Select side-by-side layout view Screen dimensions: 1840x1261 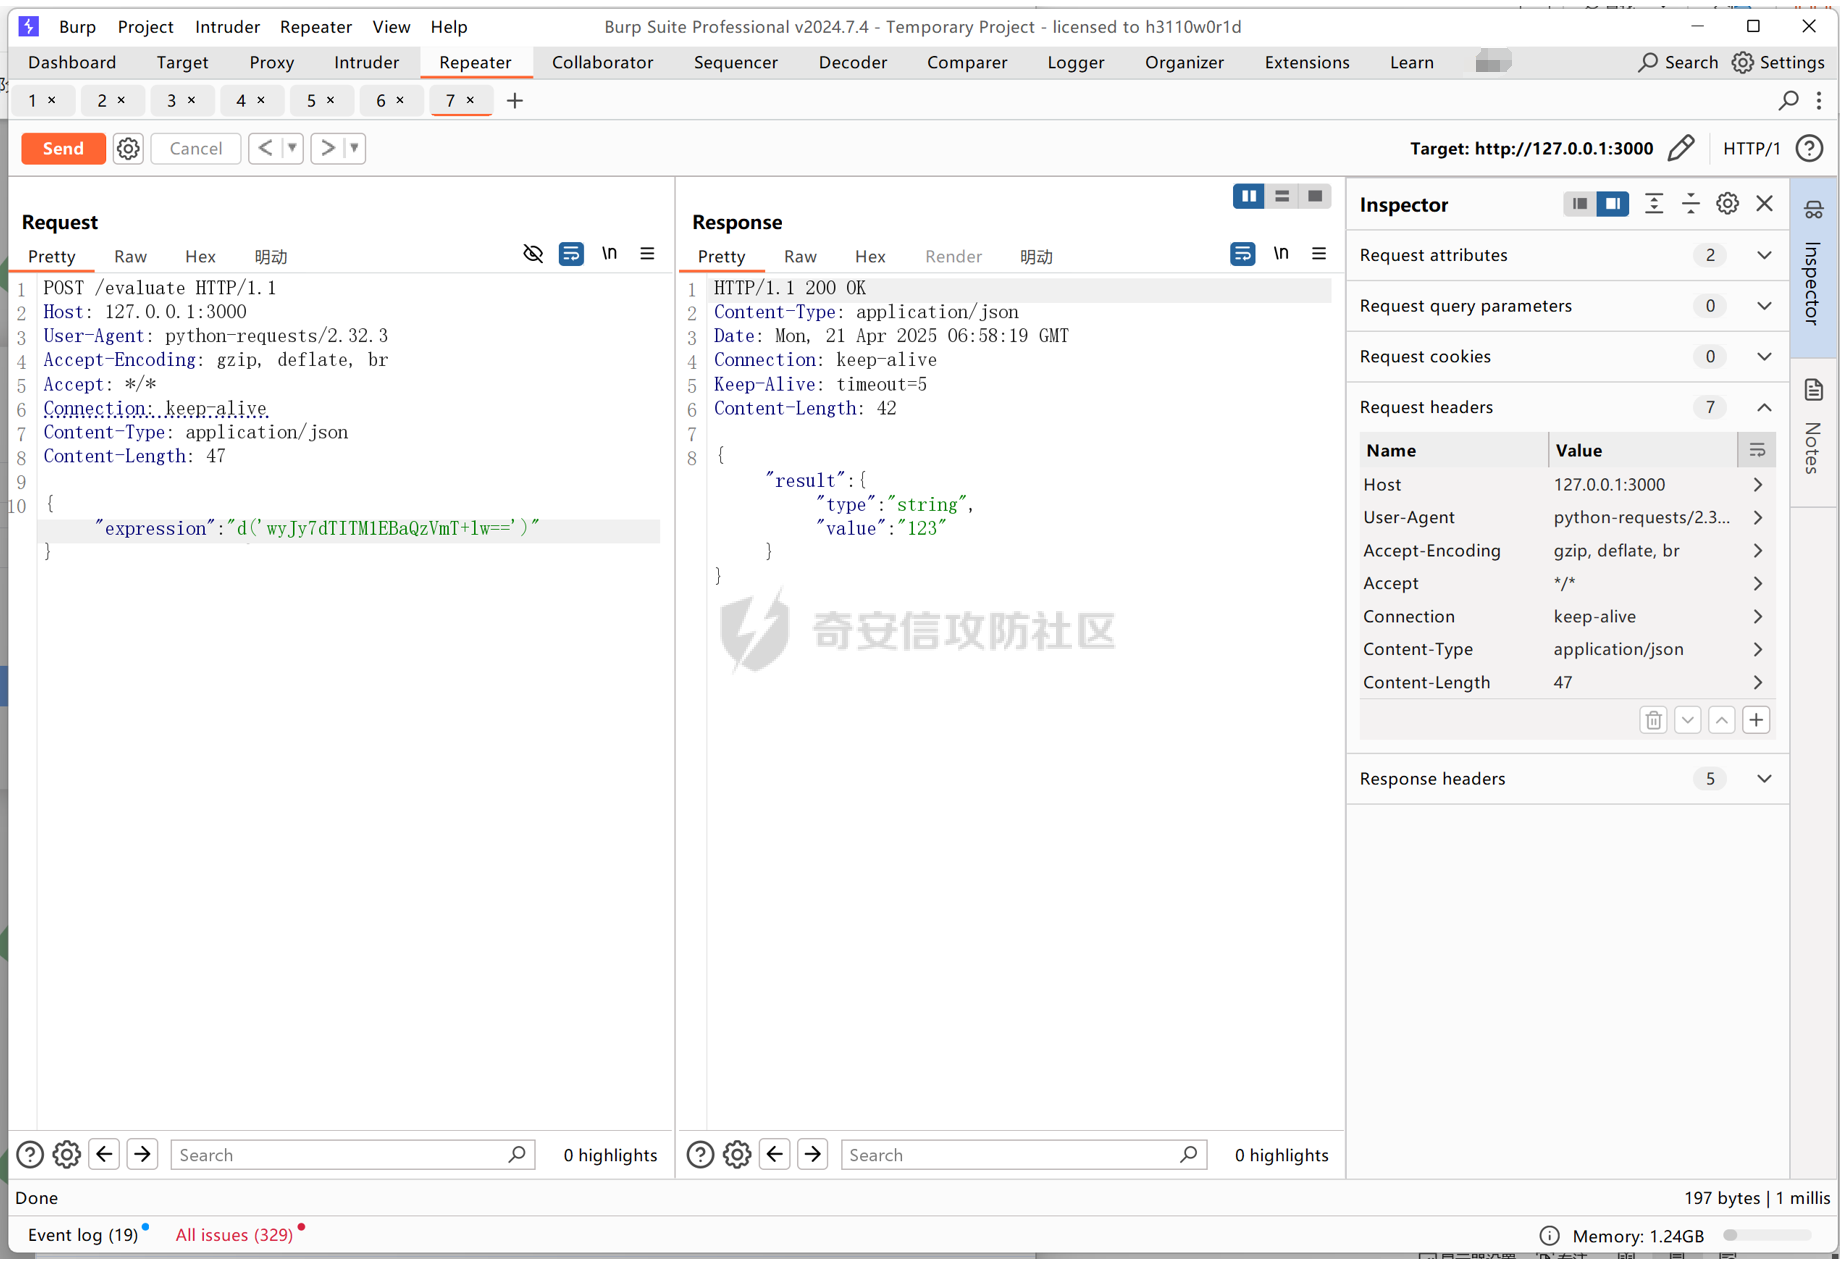tap(1249, 196)
